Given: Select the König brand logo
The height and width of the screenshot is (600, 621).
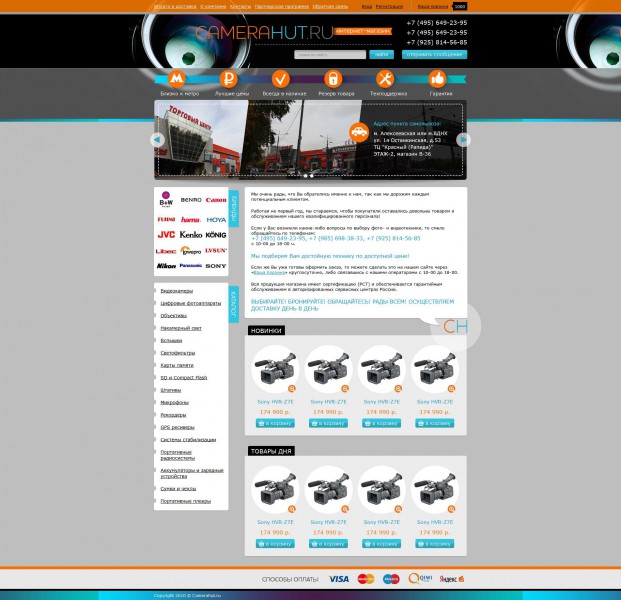Looking at the screenshot, I should [216, 235].
